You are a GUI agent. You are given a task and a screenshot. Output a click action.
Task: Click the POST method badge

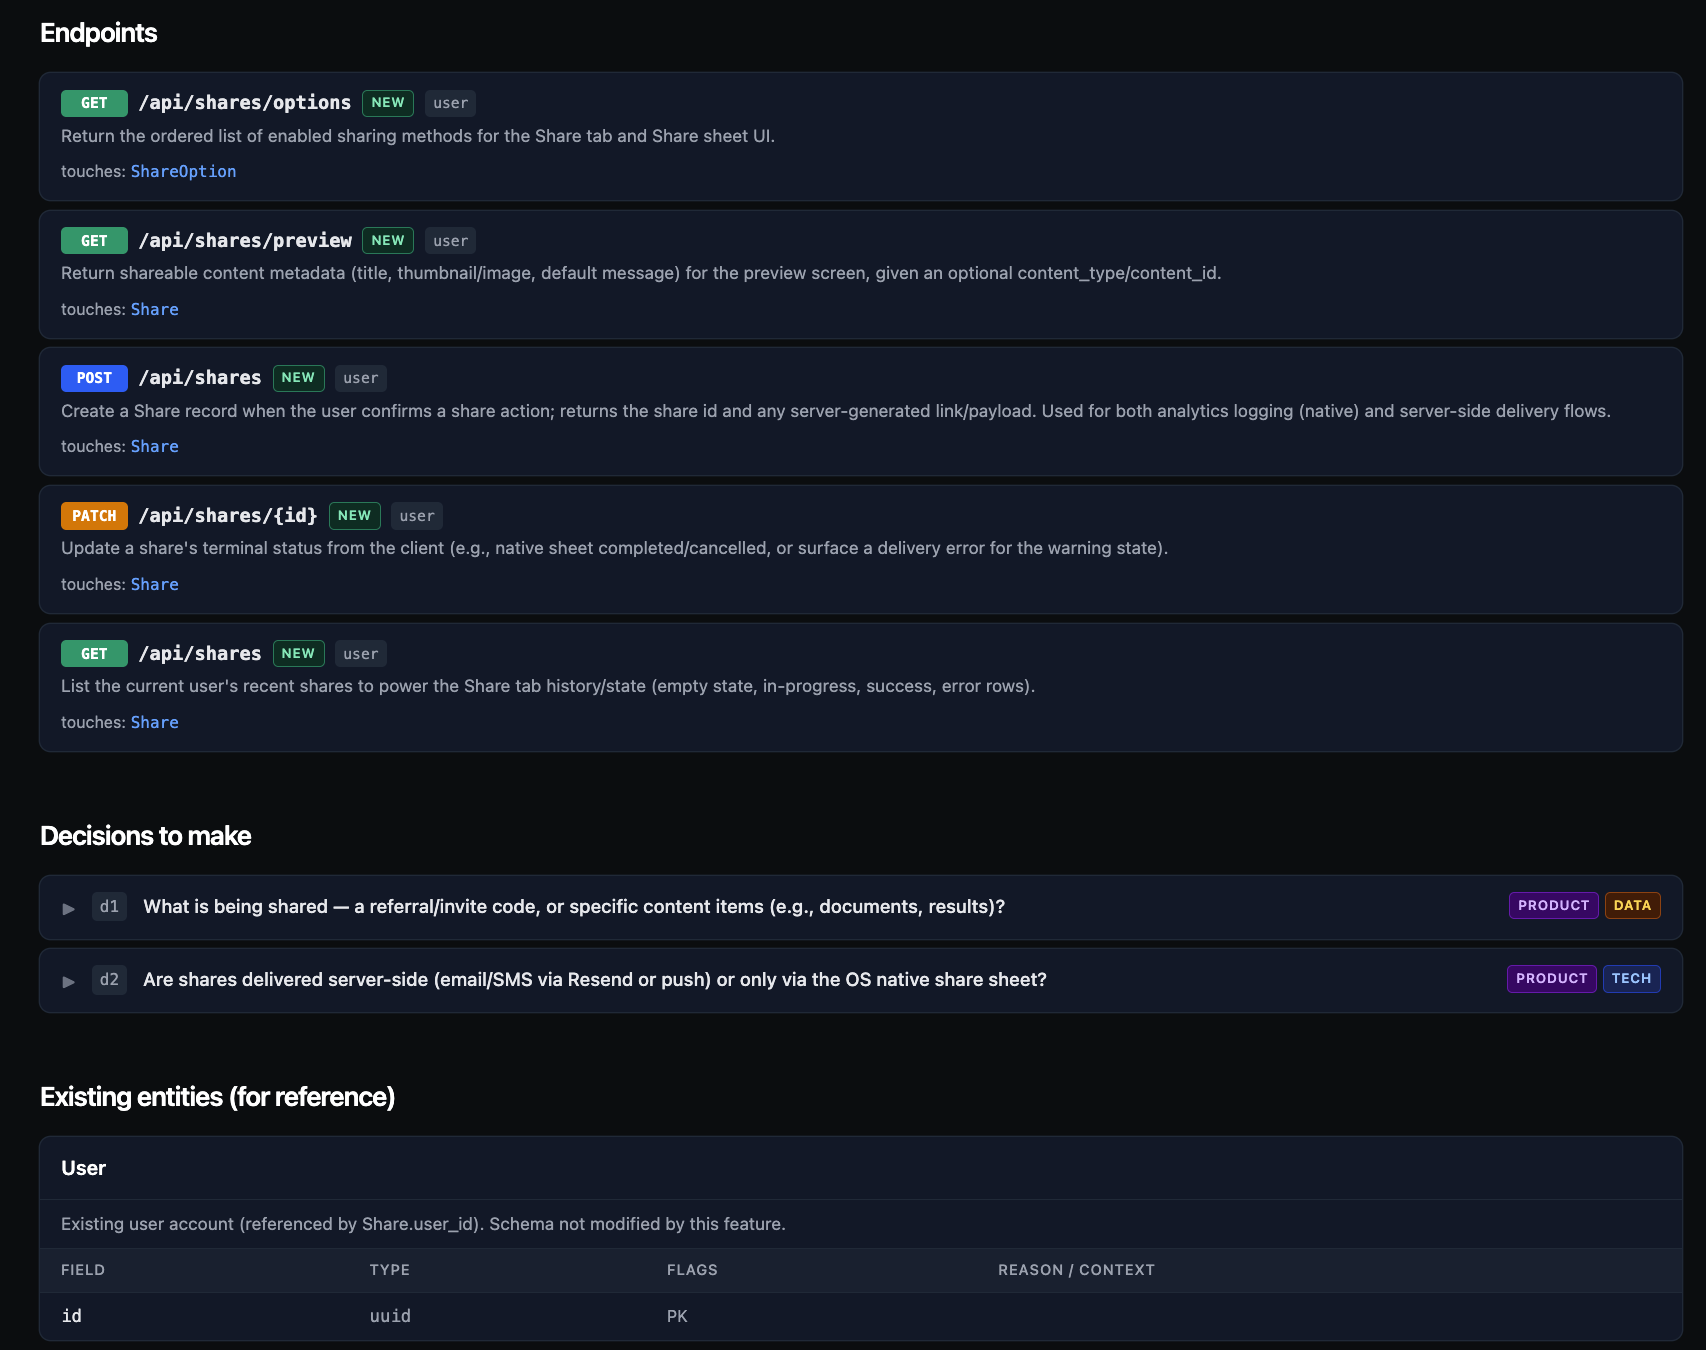pos(94,378)
